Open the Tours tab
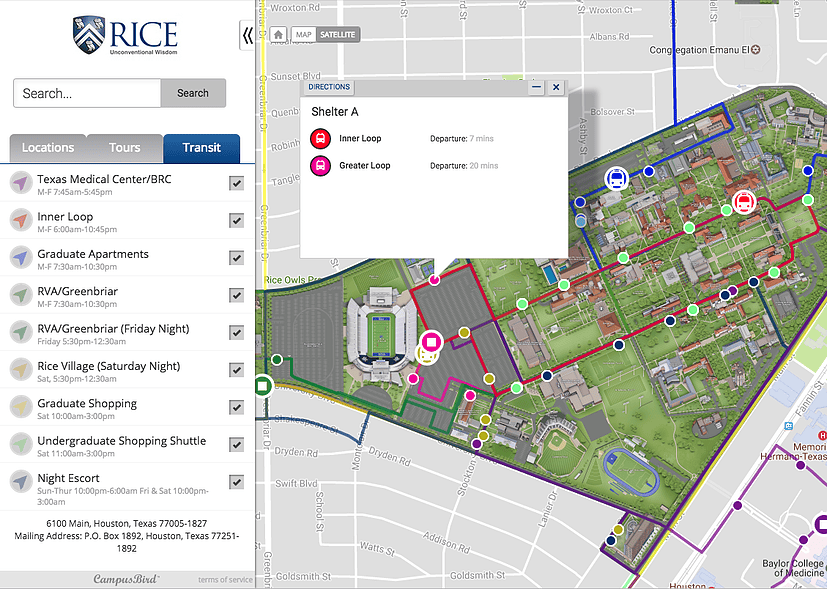The height and width of the screenshot is (589, 827). point(125,148)
